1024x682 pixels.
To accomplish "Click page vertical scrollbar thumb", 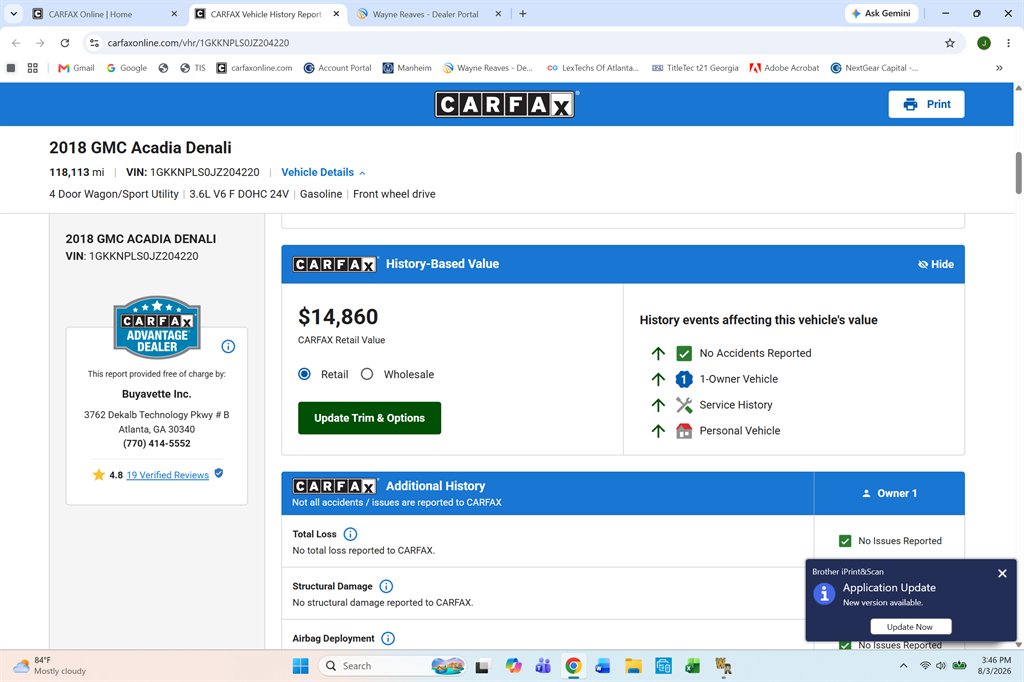I will click(1018, 172).
